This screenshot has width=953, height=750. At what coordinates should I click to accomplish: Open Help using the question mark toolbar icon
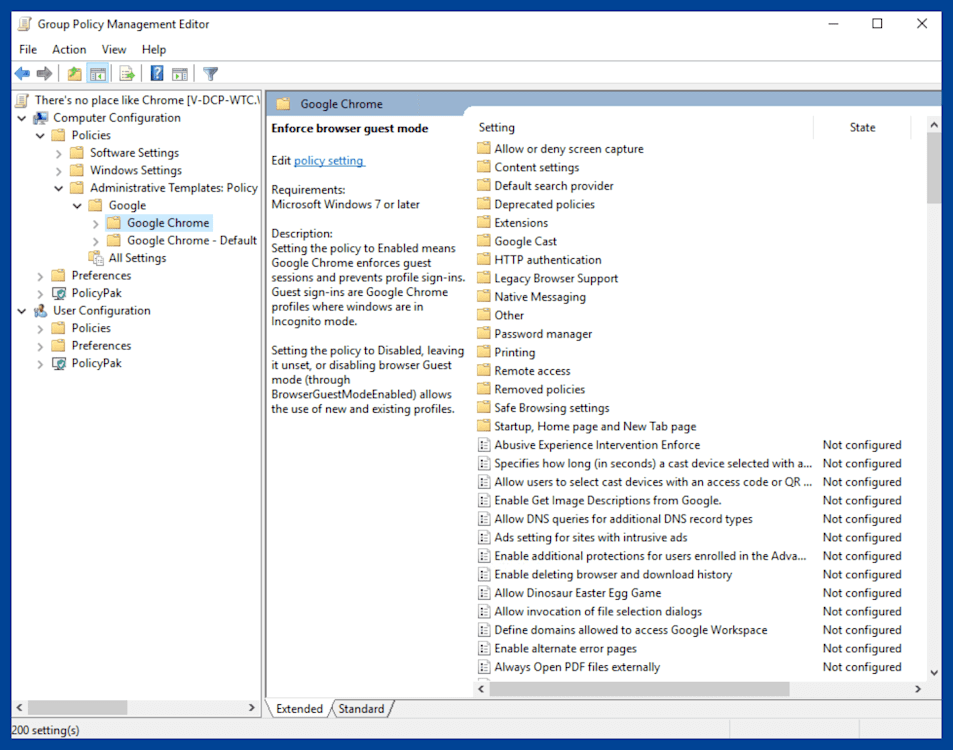point(156,72)
